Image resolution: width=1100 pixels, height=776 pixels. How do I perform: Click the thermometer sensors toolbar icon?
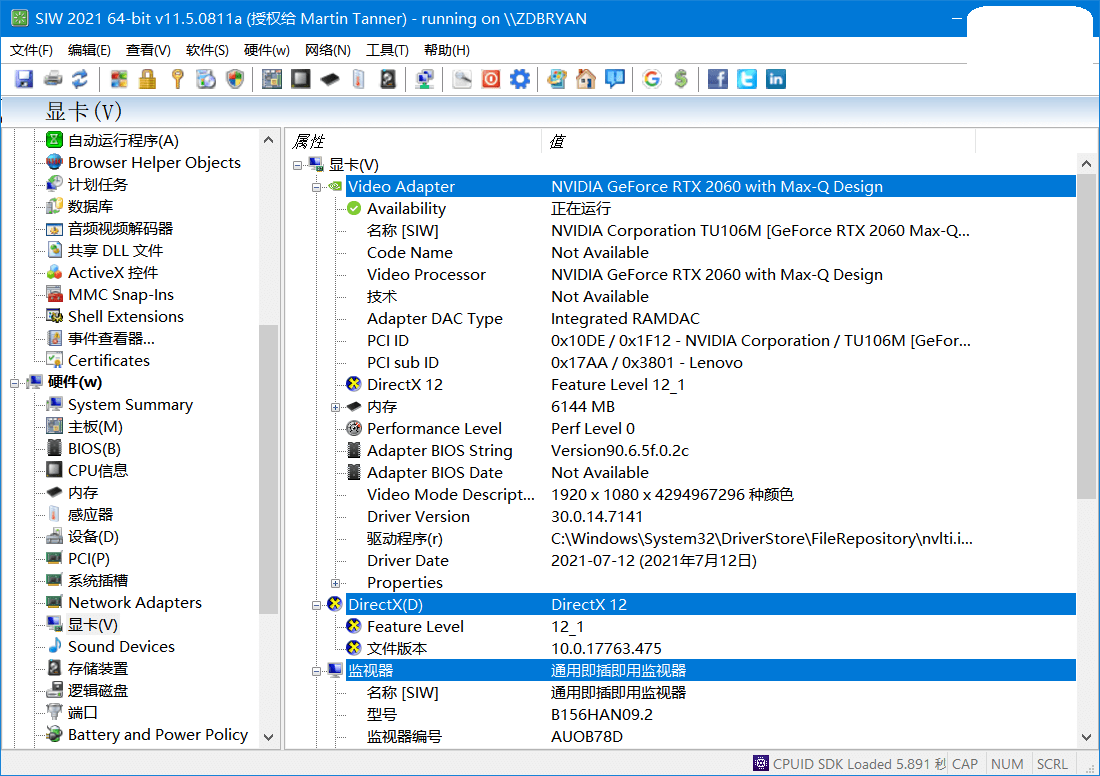click(x=358, y=79)
